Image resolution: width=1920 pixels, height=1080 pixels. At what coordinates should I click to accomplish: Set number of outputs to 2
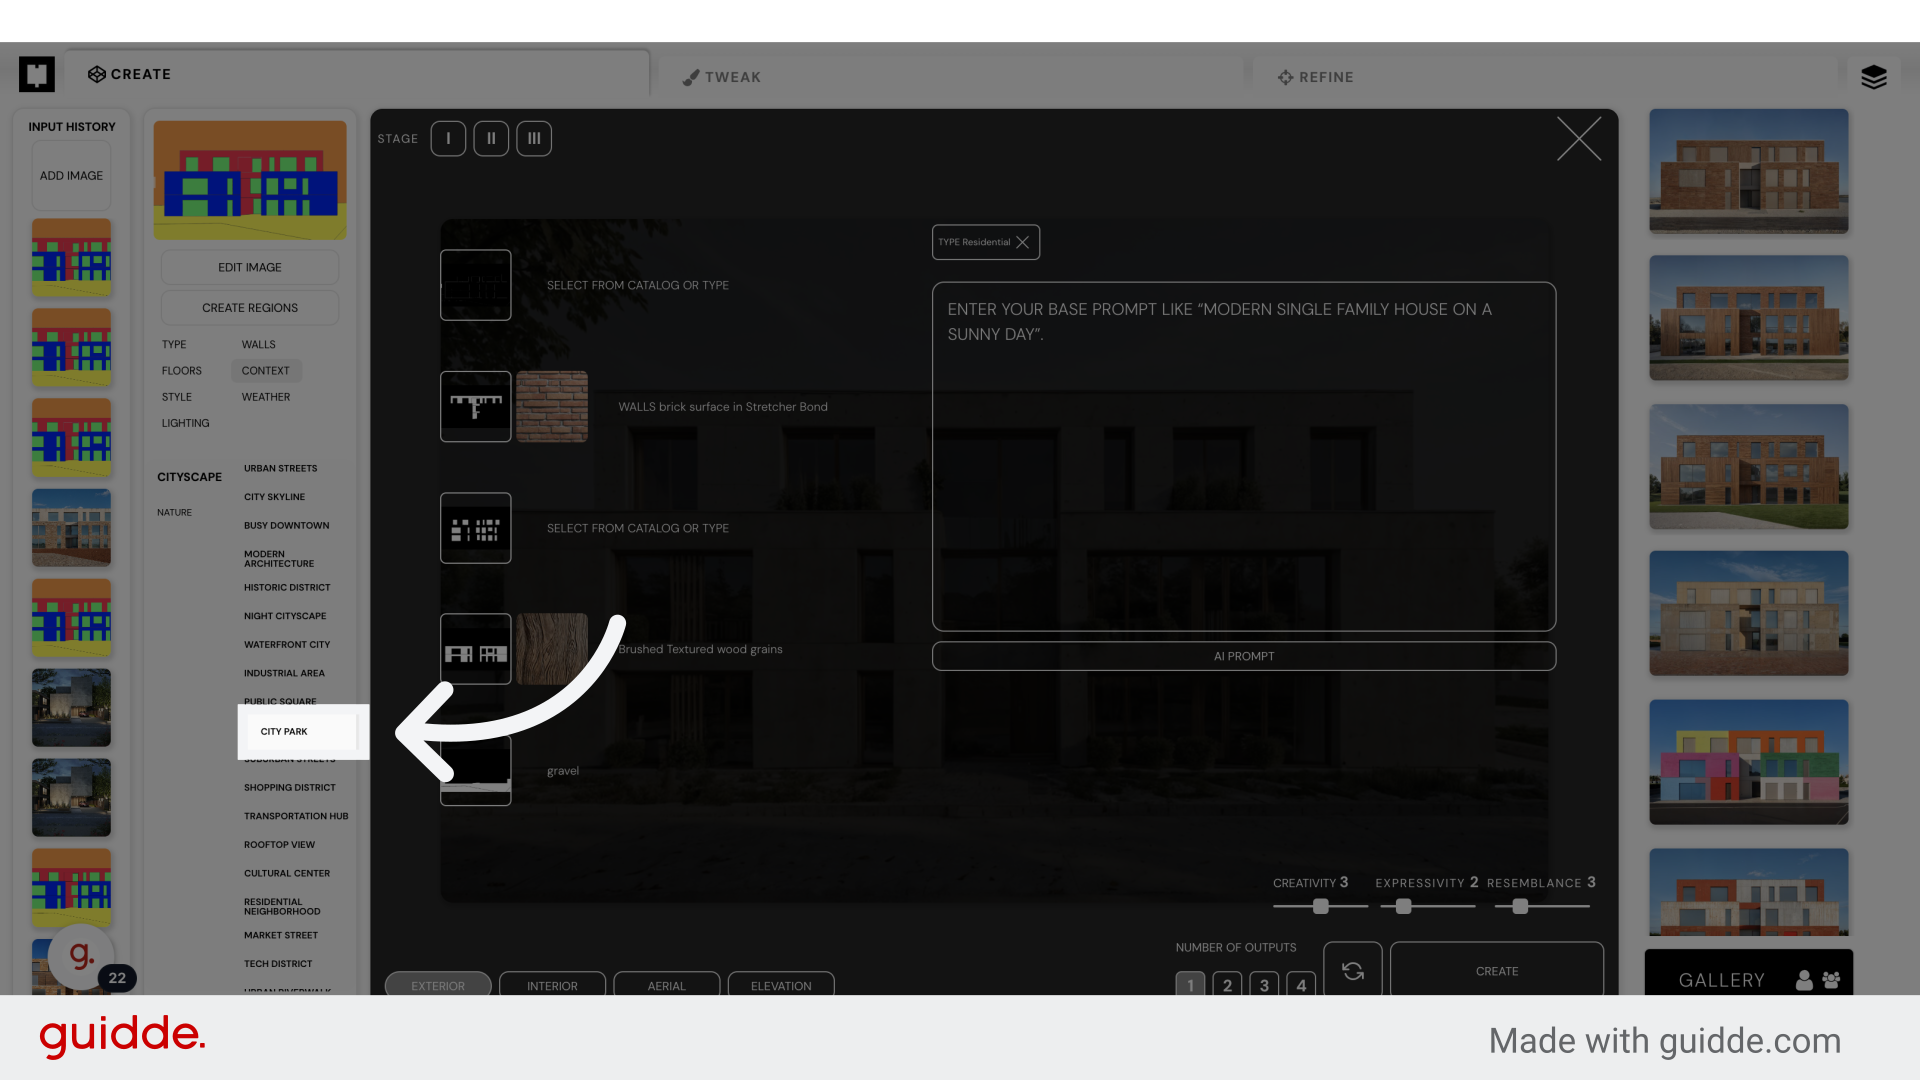point(1227,984)
